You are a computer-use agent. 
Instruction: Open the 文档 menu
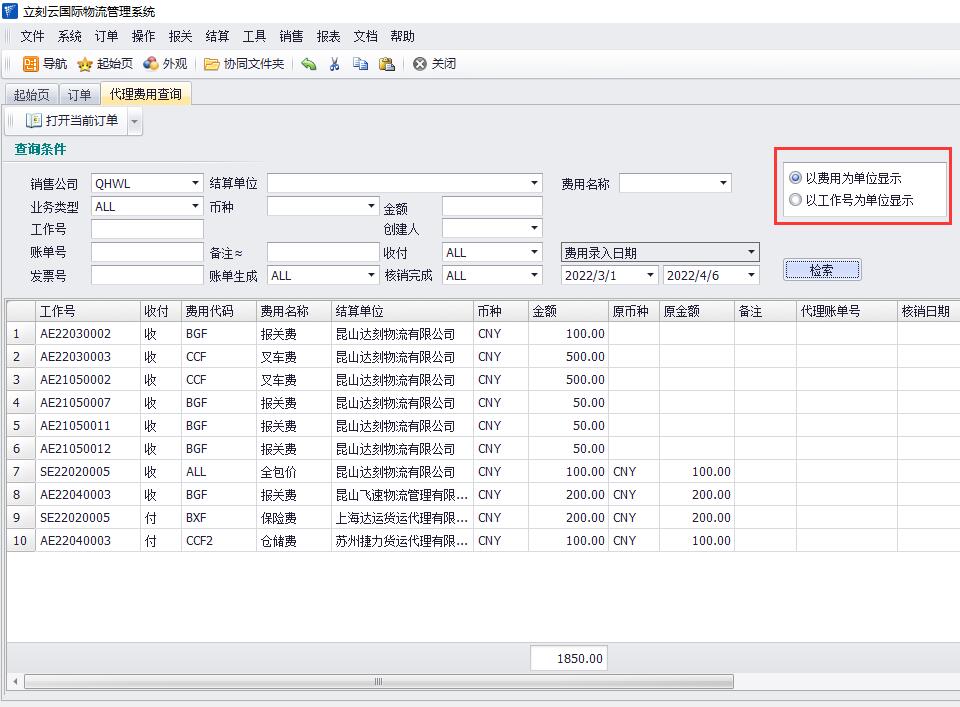tap(366, 36)
